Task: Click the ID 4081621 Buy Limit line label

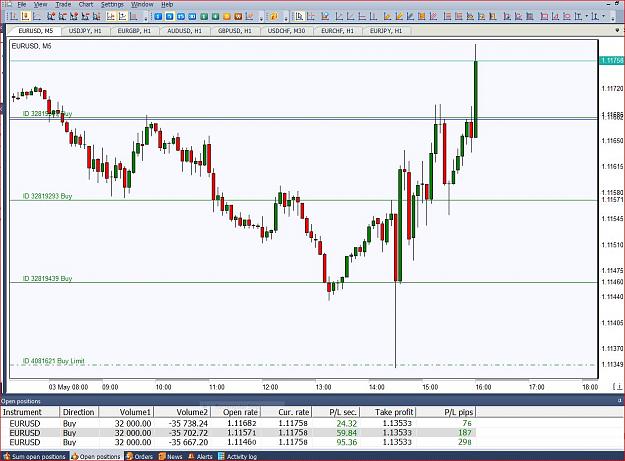Action: (53, 361)
